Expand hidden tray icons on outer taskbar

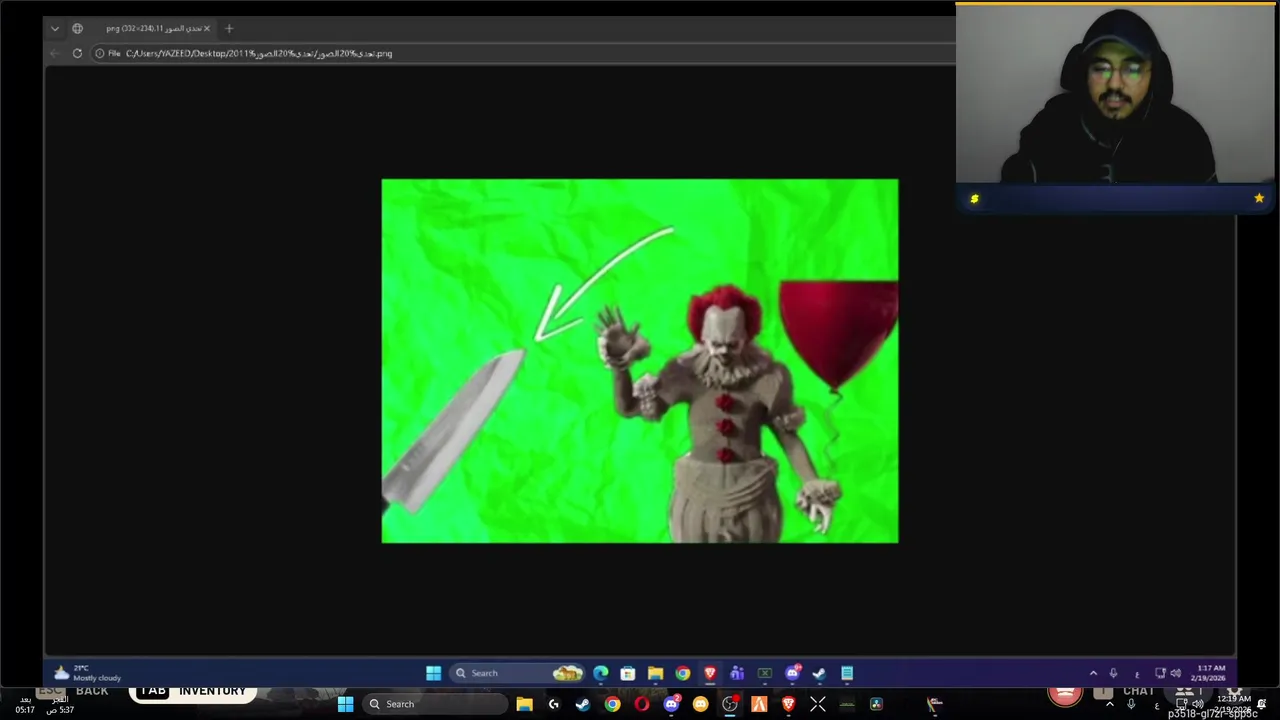pyautogui.click(x=1109, y=704)
